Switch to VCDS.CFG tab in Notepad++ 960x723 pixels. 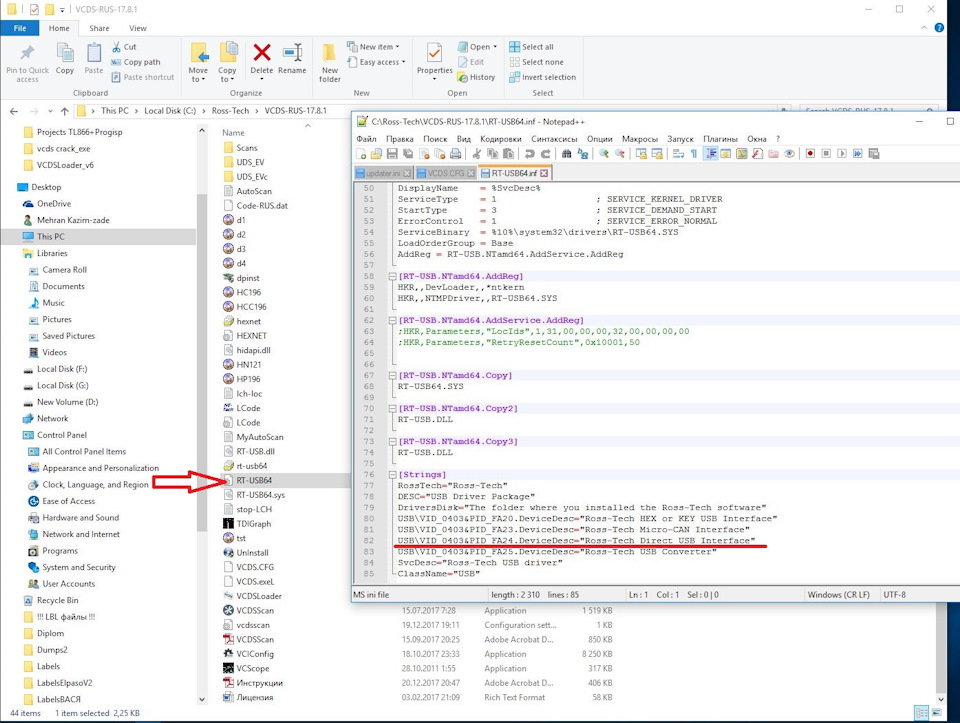tap(446, 173)
